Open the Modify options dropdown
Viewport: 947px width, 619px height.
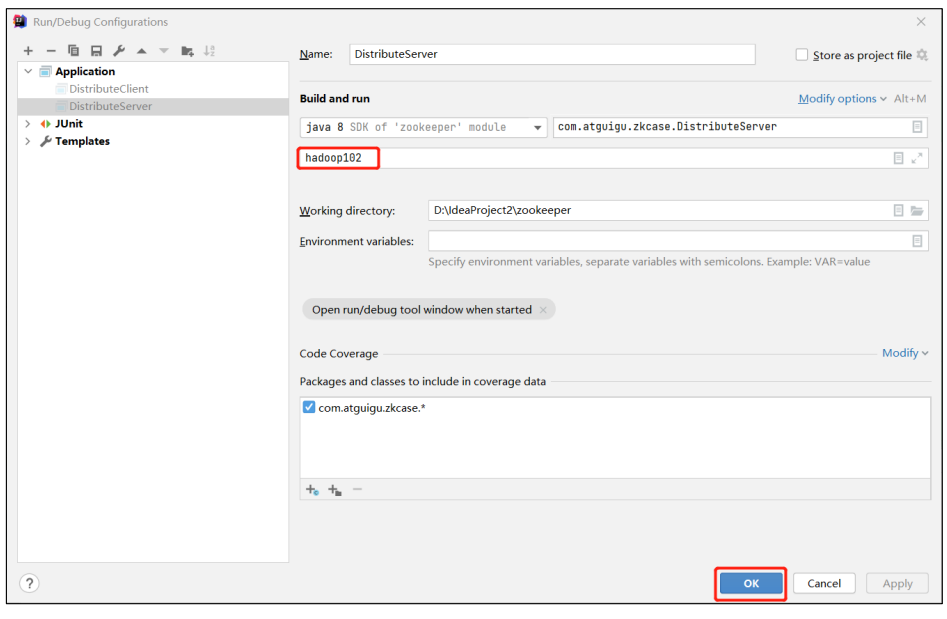tap(842, 98)
